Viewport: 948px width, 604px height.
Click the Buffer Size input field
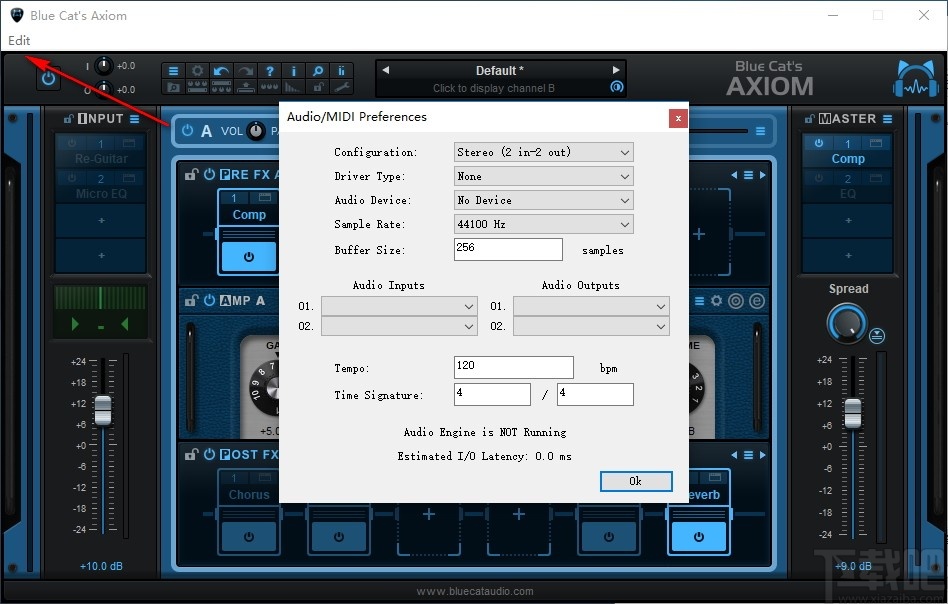[508, 249]
